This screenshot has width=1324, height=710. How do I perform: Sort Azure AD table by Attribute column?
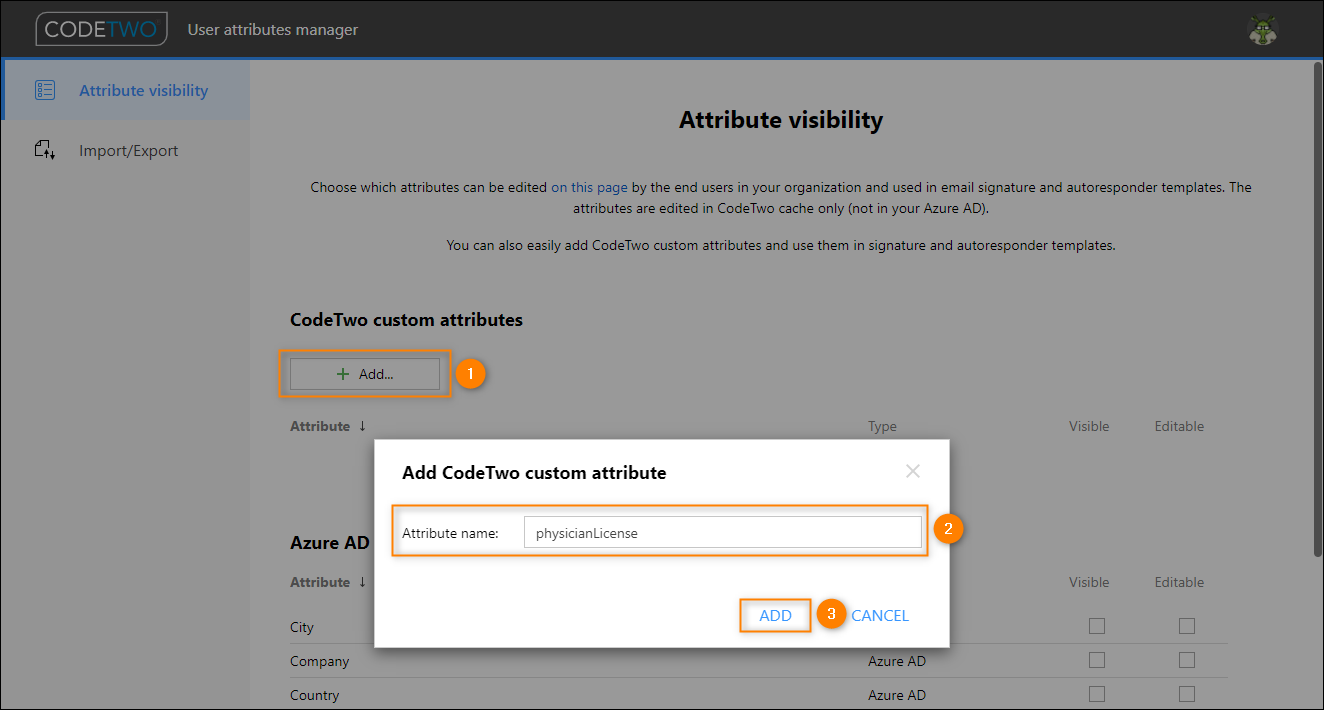[x=328, y=582]
